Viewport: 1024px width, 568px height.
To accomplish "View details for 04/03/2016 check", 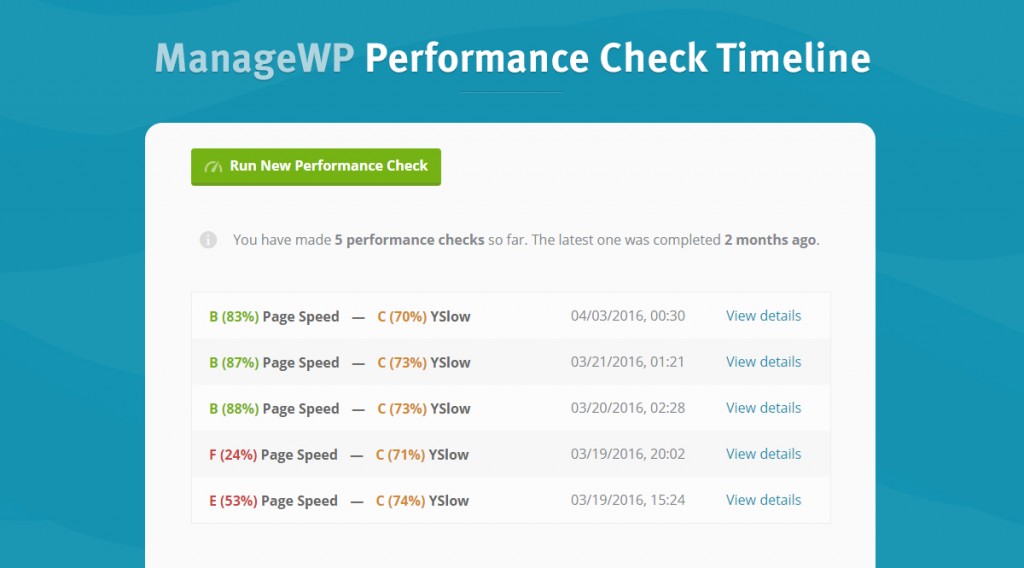I will 763,316.
